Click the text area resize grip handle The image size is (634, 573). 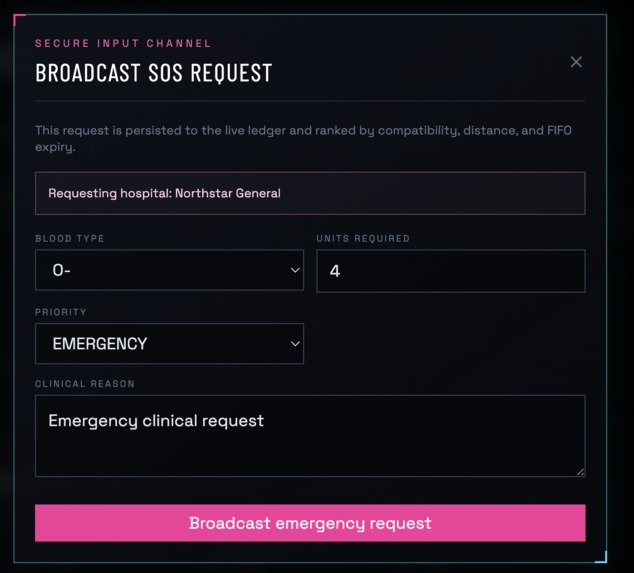pos(580,472)
